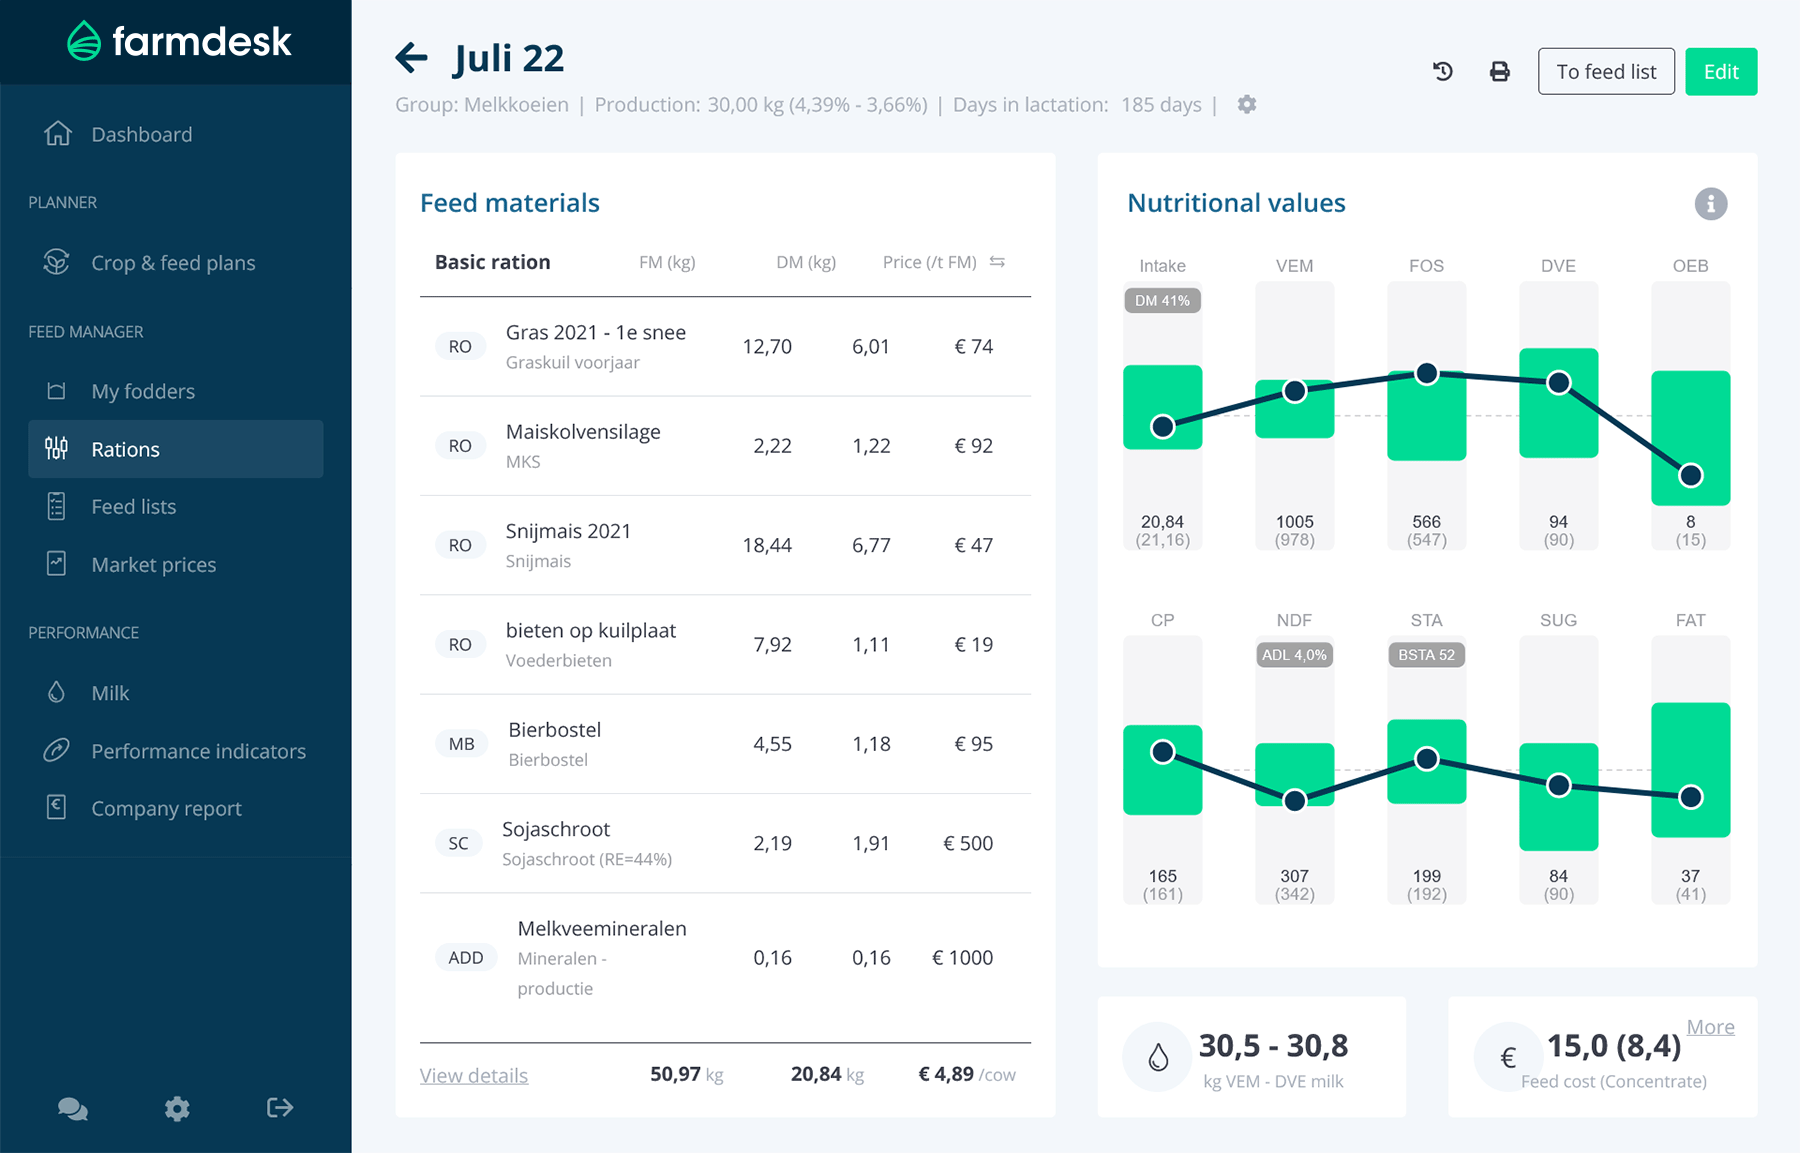Go to Dashboard in sidebar
This screenshot has width=1800, height=1153.
point(141,134)
